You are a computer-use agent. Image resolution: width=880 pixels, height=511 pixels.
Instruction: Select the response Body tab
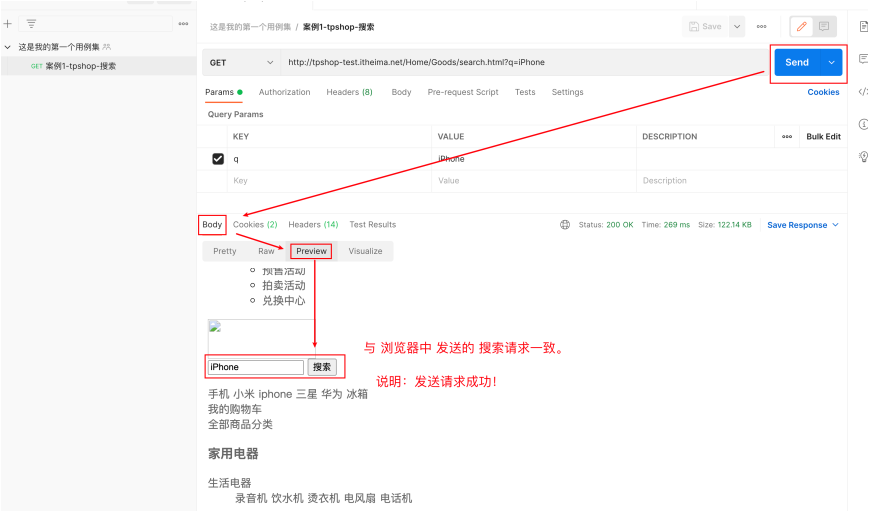[x=212, y=224]
